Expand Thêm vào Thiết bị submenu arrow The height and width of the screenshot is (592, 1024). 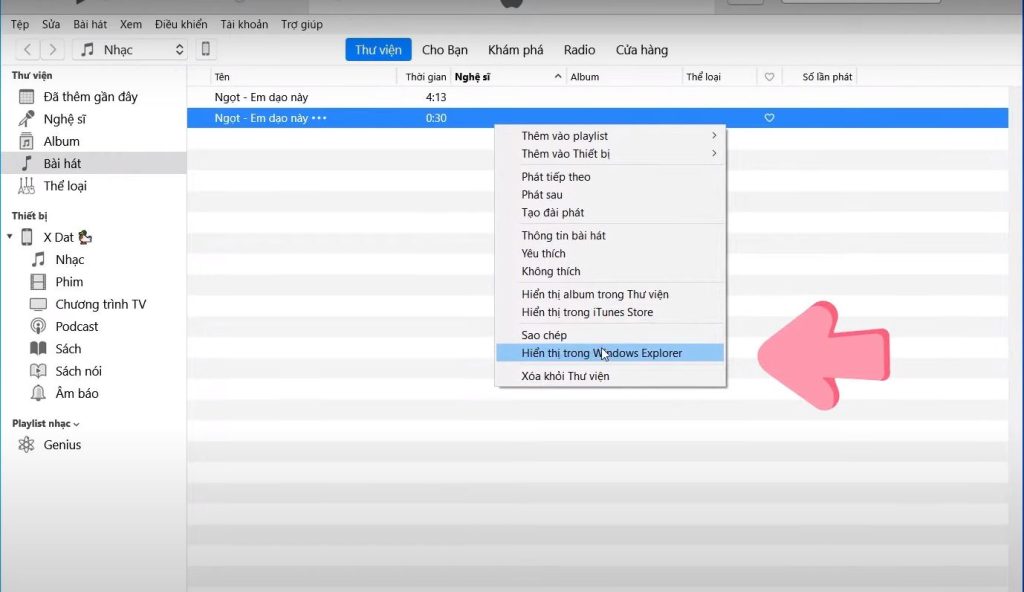point(714,154)
